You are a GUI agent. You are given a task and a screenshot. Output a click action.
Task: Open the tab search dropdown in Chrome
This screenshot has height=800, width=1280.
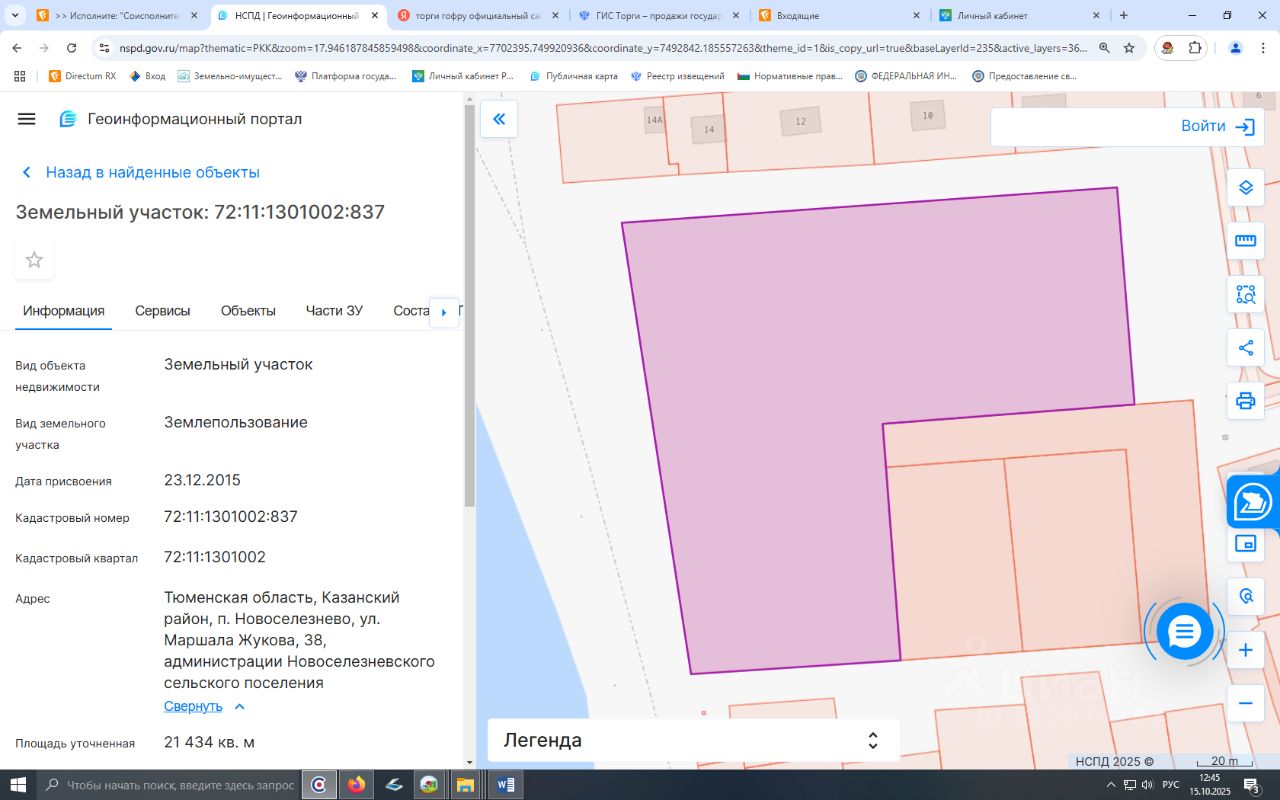coord(15,15)
